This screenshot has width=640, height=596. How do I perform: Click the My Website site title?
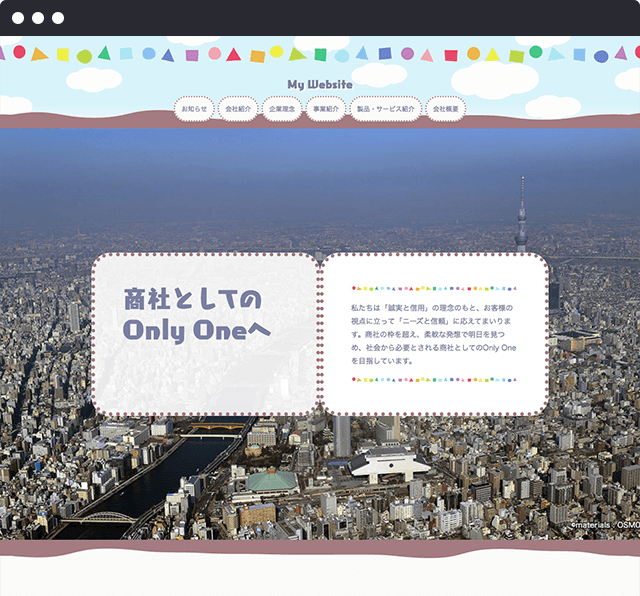(x=320, y=85)
